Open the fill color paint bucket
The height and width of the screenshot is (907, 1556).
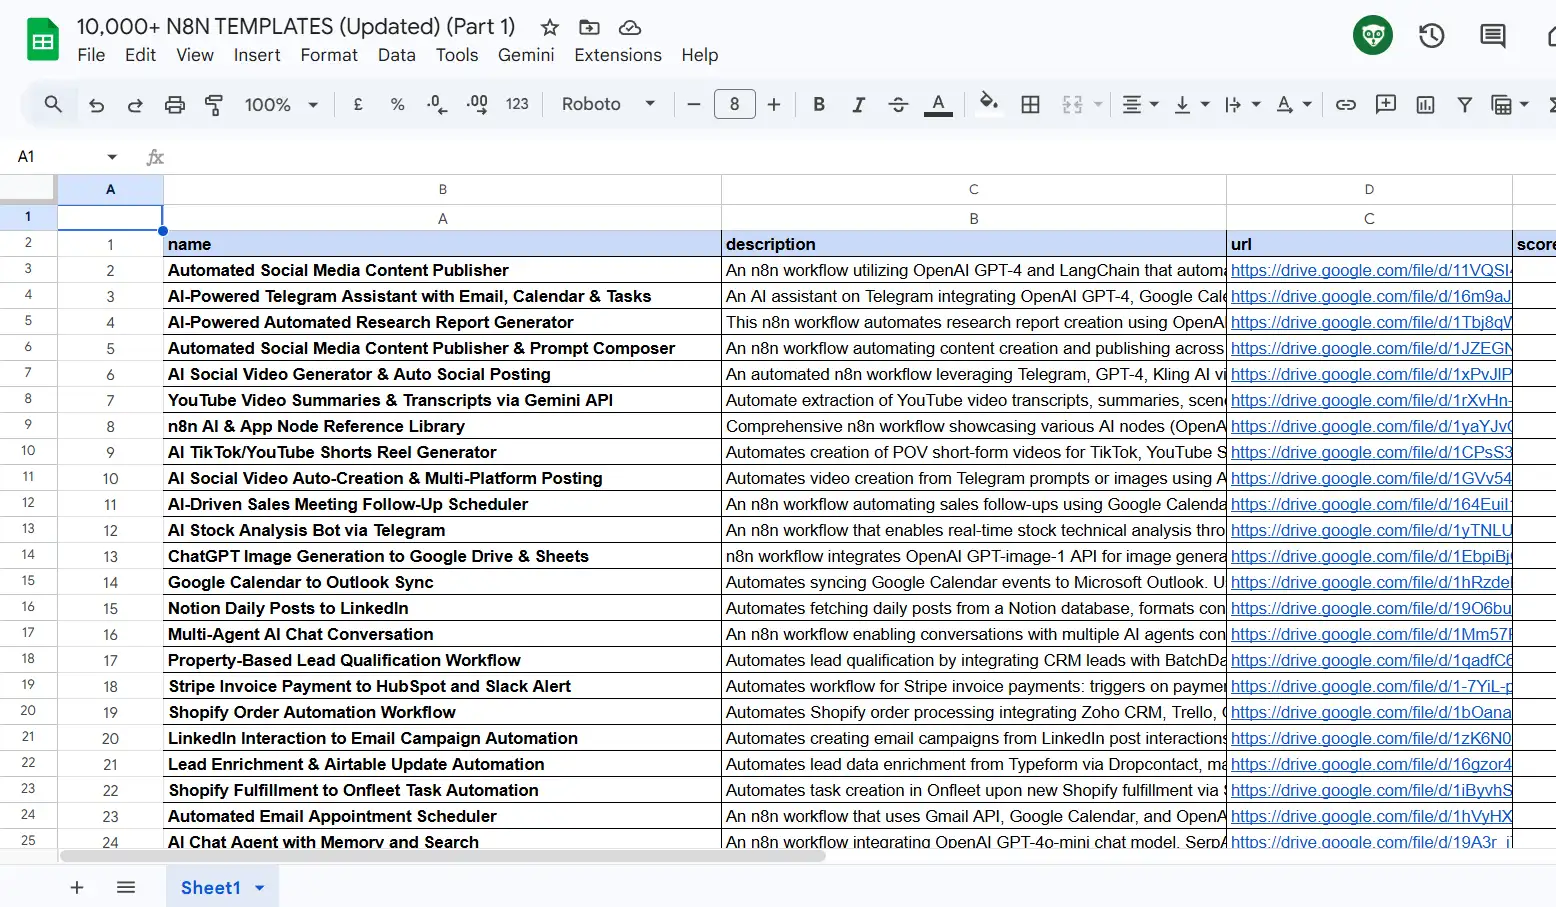[988, 103]
